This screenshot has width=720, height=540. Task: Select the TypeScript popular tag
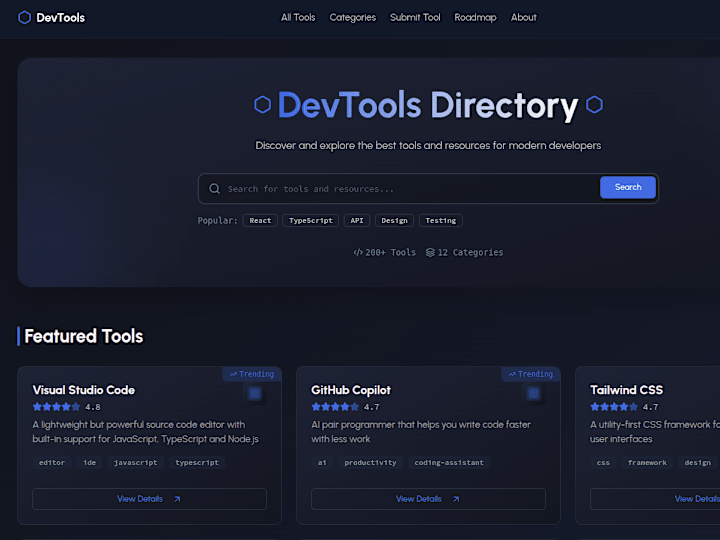pyautogui.click(x=310, y=220)
